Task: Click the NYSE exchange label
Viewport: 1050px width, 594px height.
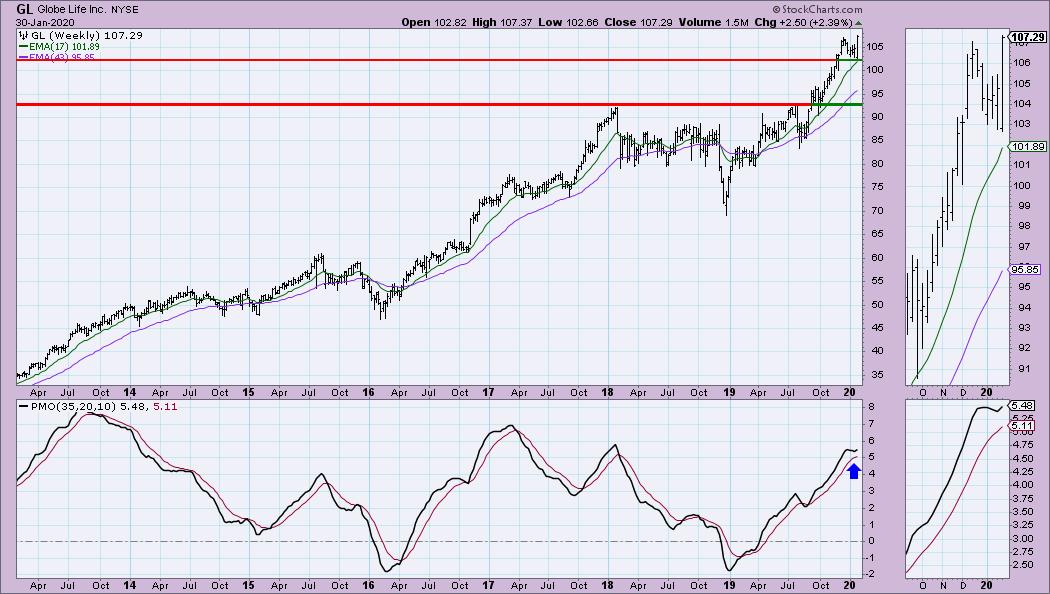Action: [125, 10]
